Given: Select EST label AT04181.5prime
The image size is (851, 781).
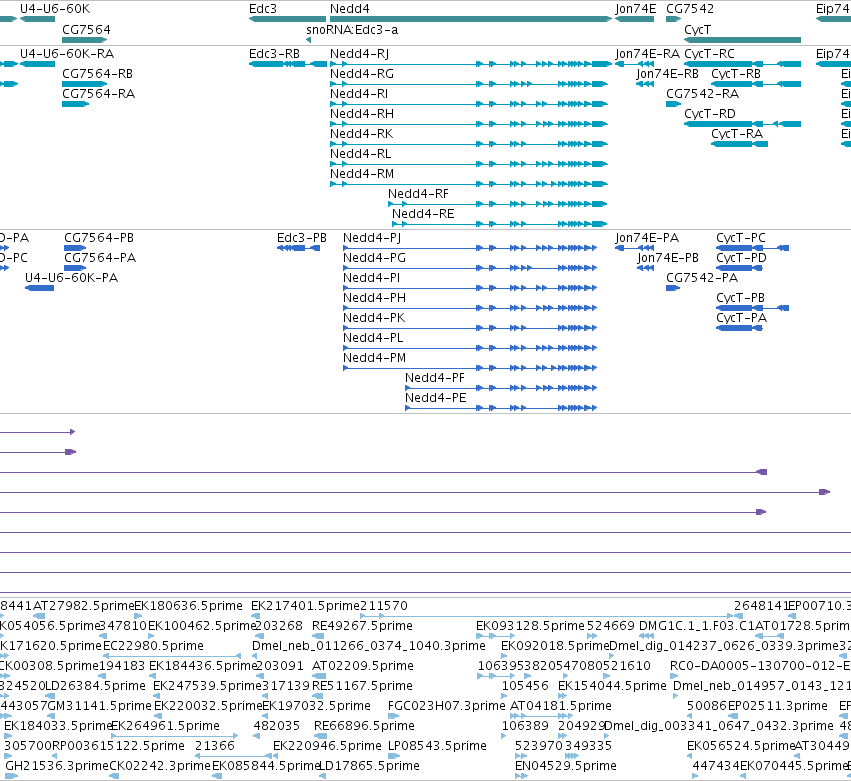Looking at the screenshot, I should [x=561, y=706].
